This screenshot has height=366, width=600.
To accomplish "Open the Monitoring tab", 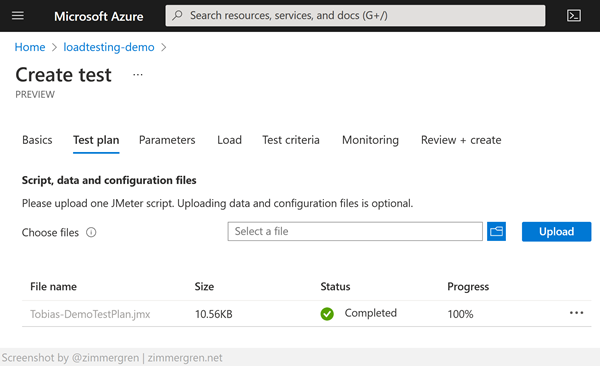I will [370, 140].
